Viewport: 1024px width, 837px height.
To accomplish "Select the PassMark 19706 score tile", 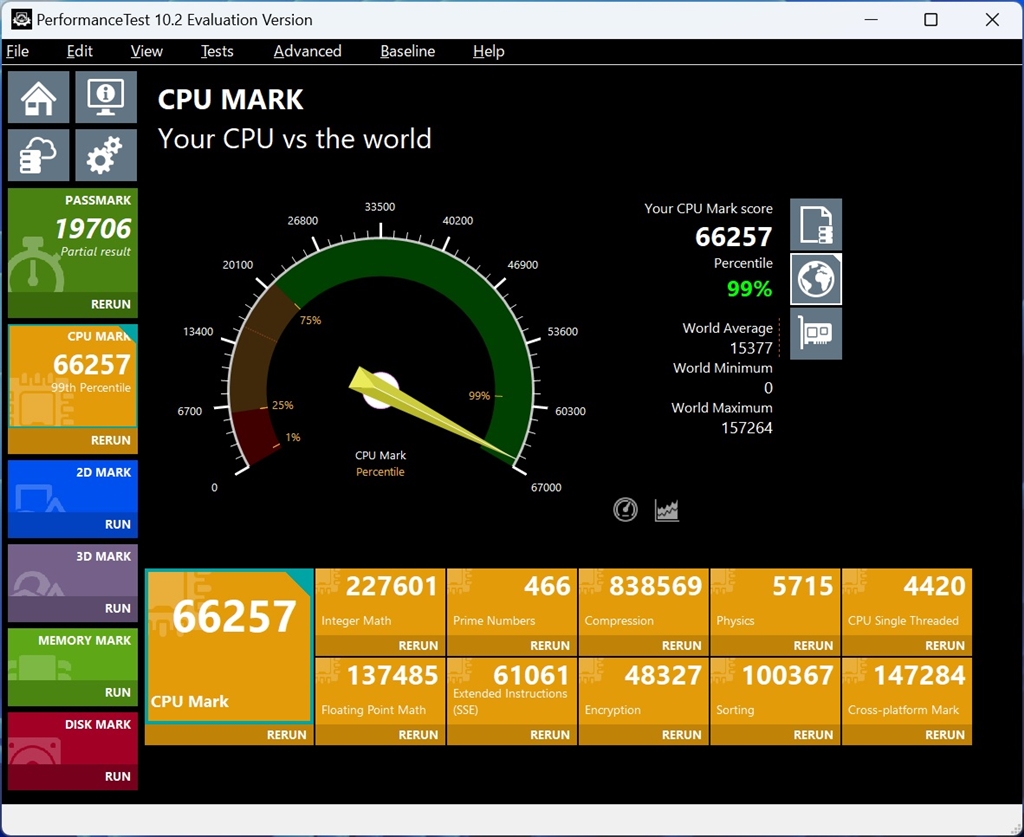I will click(x=72, y=240).
